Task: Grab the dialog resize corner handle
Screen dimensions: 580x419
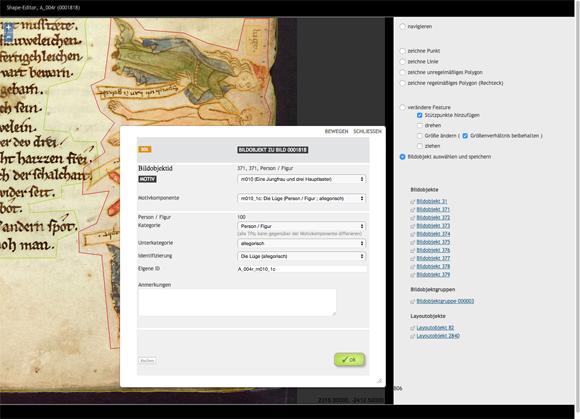Action: point(379,381)
